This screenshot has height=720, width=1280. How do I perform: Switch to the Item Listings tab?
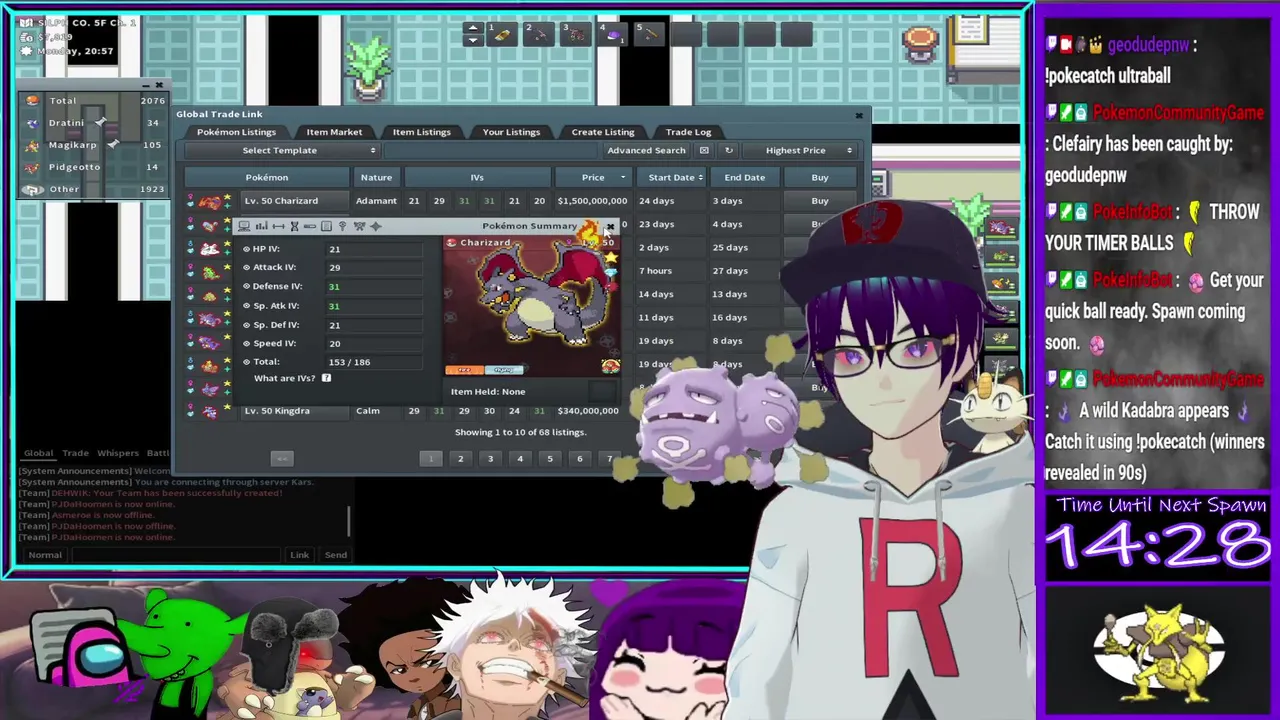point(421,132)
